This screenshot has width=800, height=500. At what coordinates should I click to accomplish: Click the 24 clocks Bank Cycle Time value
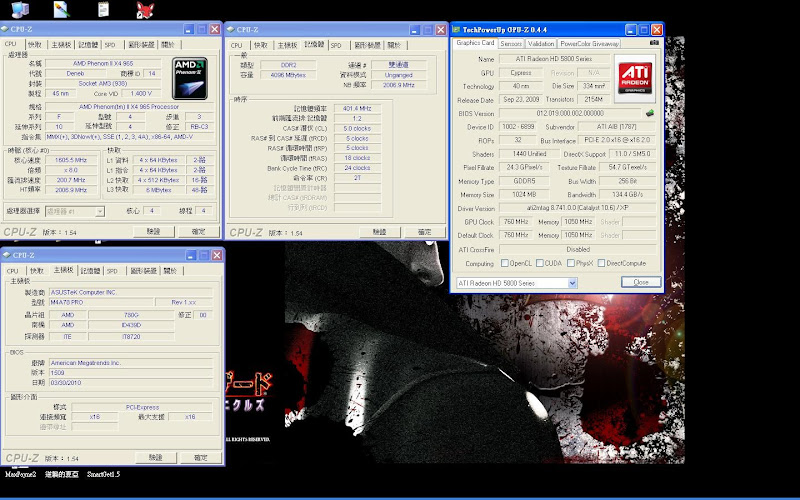click(x=357, y=168)
